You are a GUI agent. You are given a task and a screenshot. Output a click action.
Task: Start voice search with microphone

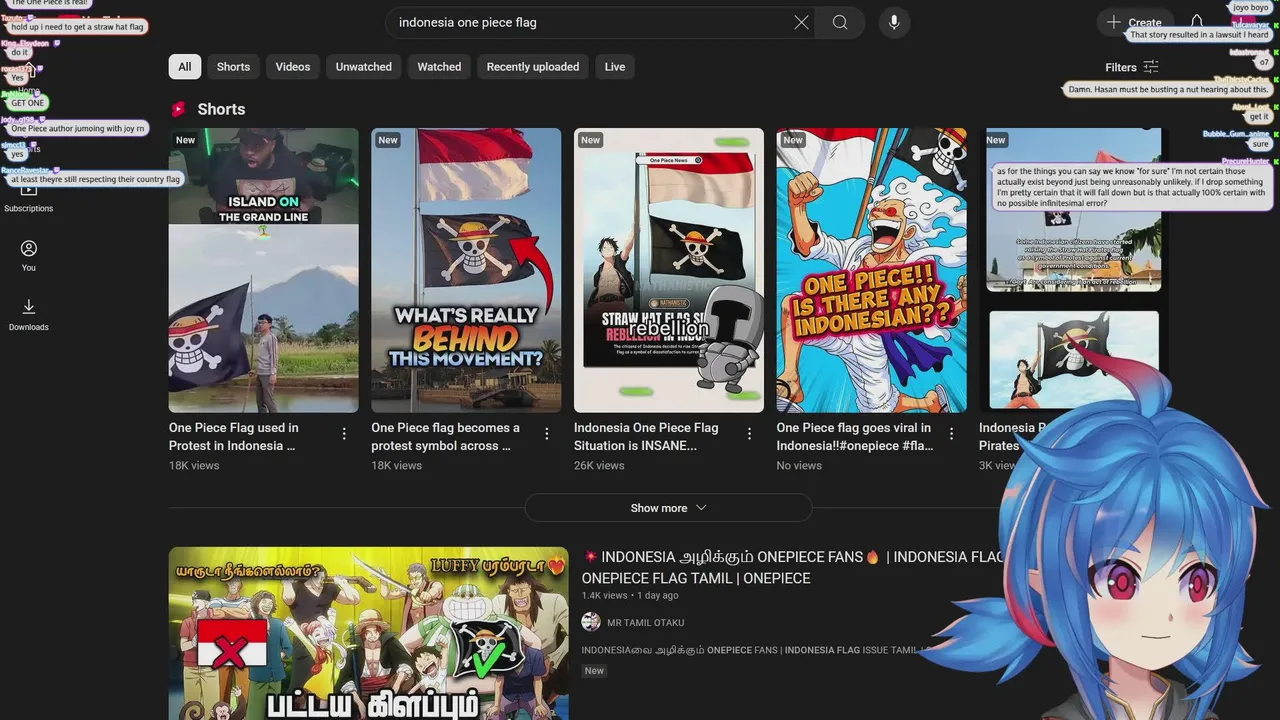(894, 22)
